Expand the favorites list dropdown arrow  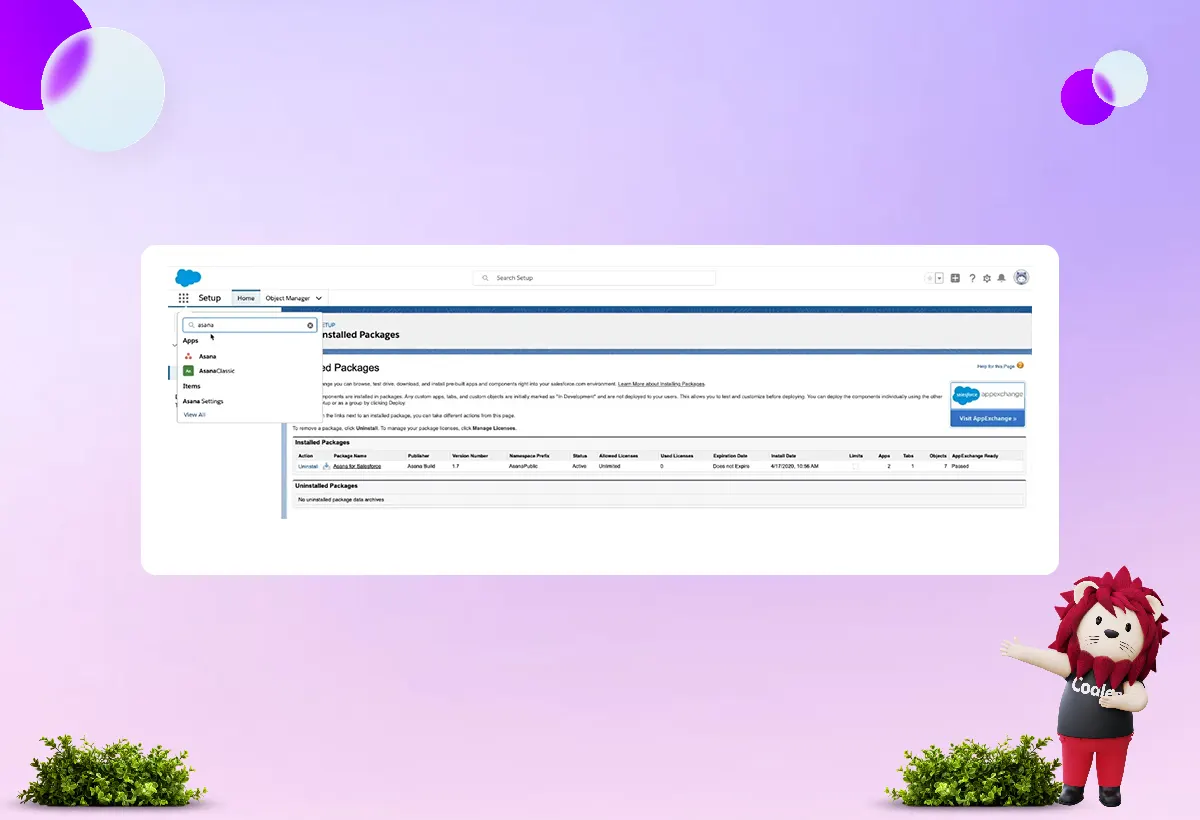(x=939, y=278)
